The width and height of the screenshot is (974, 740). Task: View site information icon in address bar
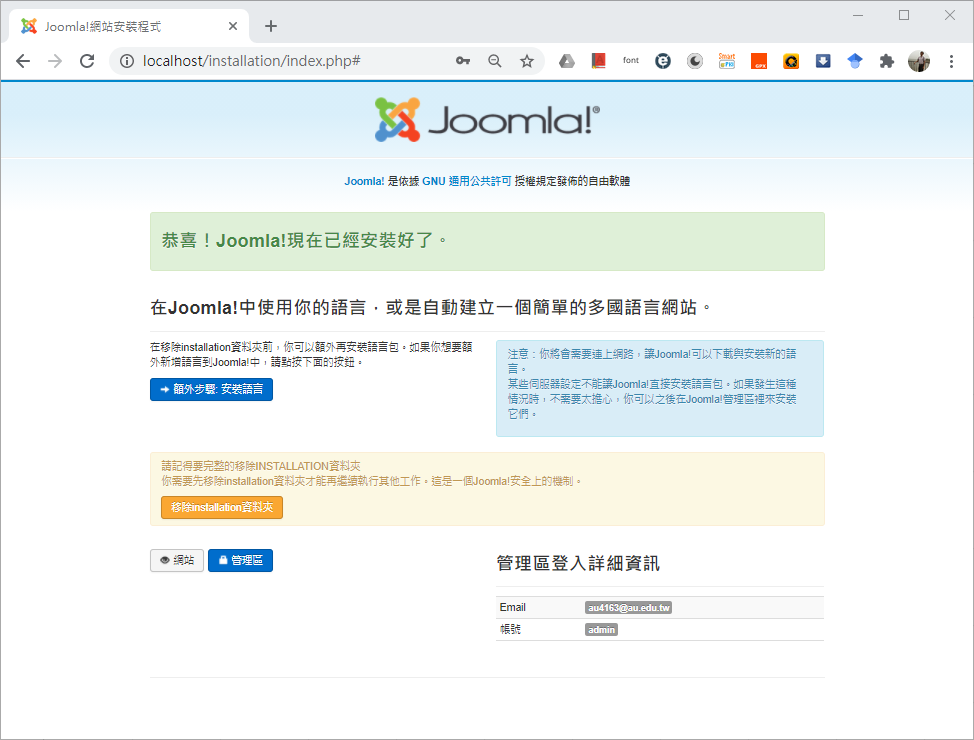point(127,61)
